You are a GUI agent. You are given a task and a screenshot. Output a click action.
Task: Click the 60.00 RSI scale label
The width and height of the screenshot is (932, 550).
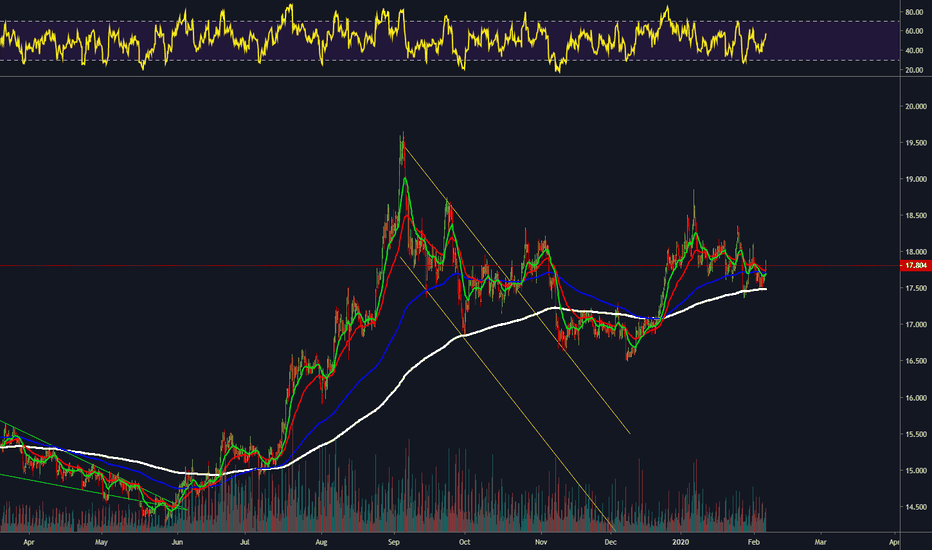point(914,31)
